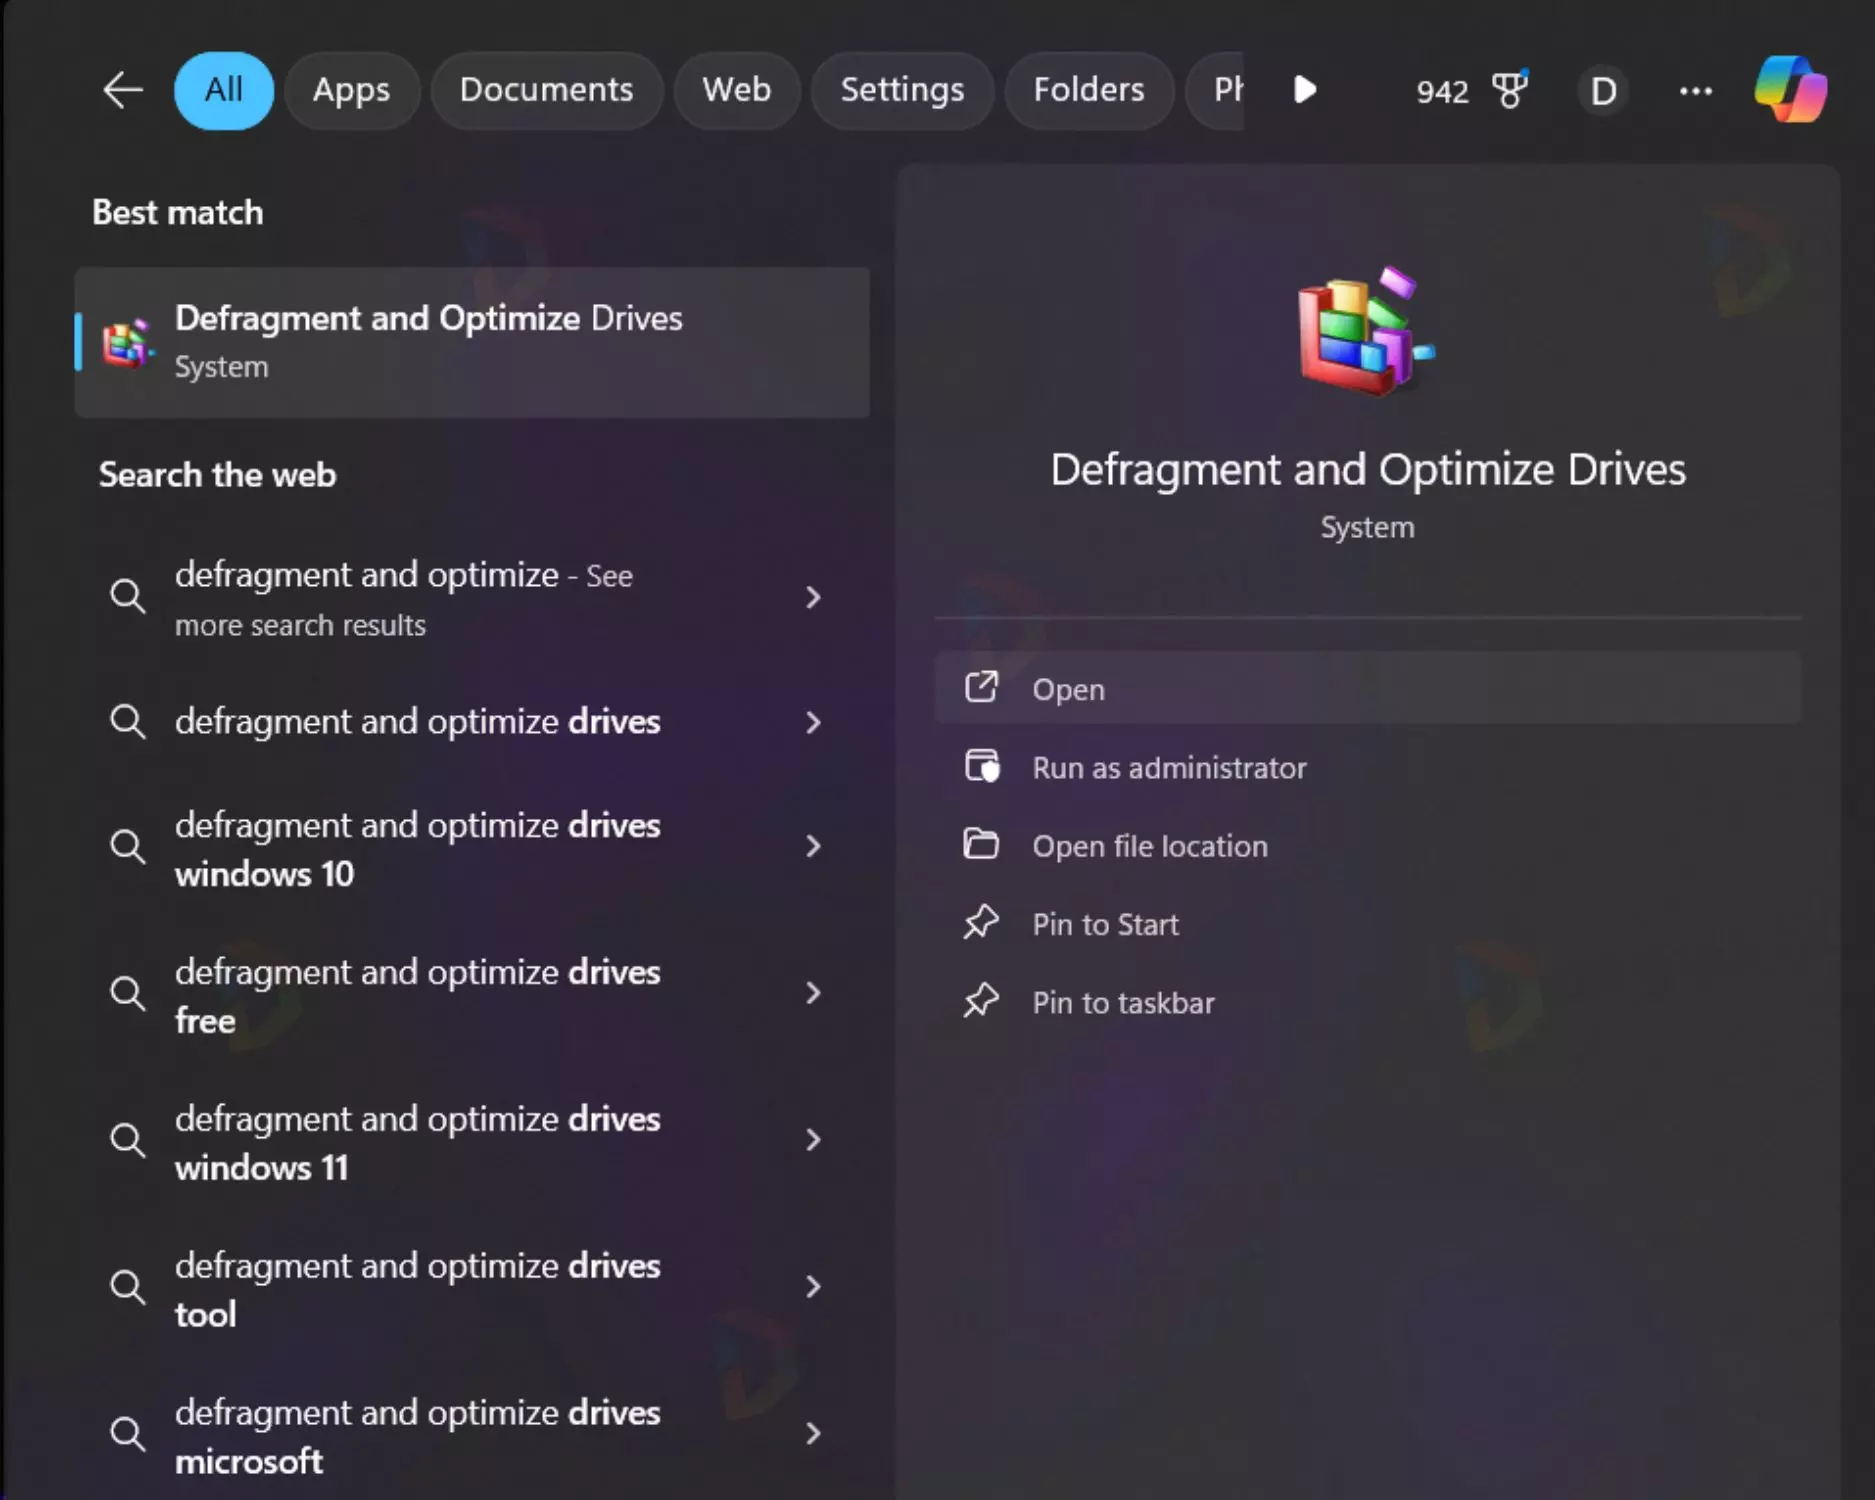The image size is (1875, 1500).
Task: Click search icon beside 'drives windows 10'
Action: (x=127, y=846)
